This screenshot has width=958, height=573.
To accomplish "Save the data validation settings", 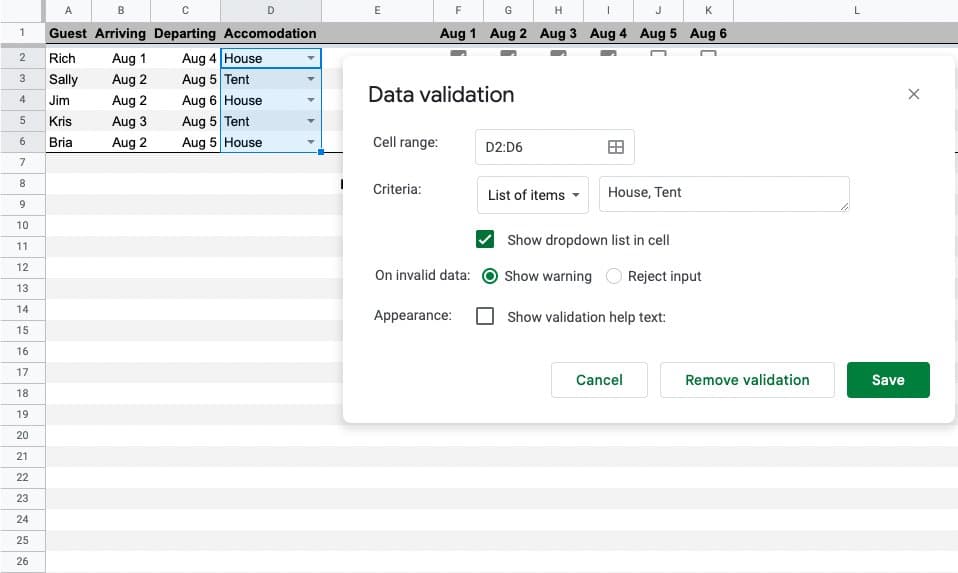I will tap(887, 380).
